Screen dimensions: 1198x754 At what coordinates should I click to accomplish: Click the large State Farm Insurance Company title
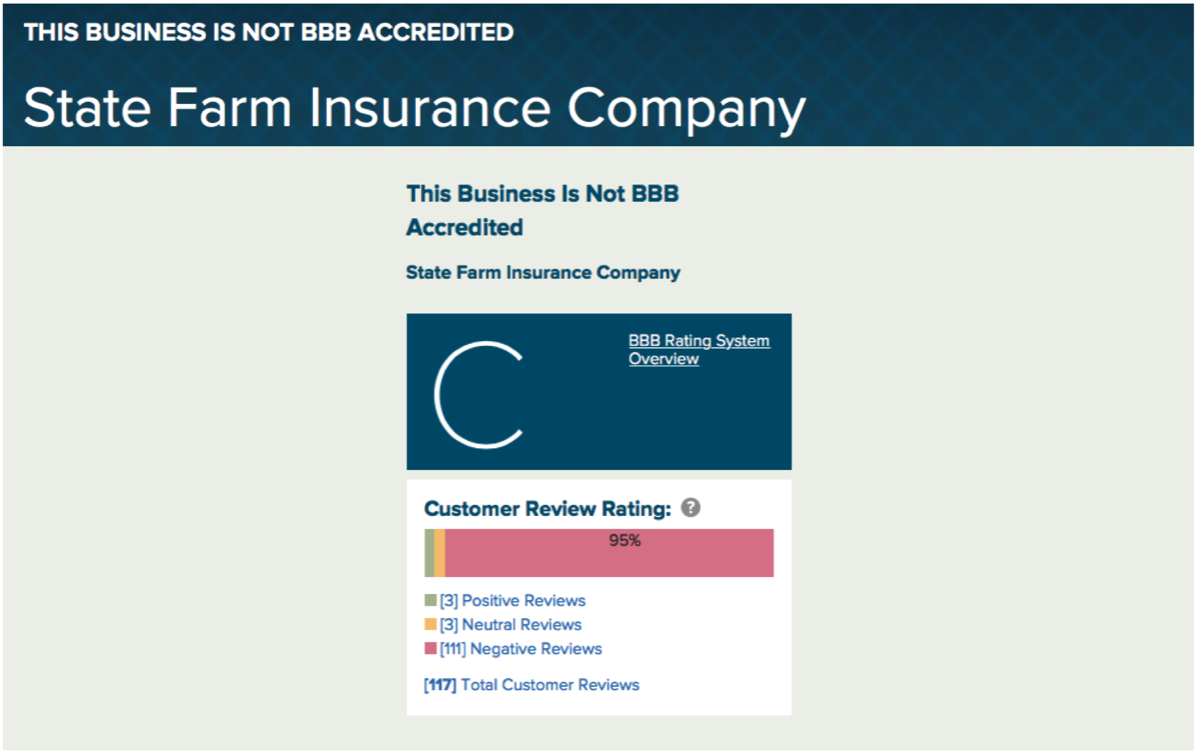point(414,108)
